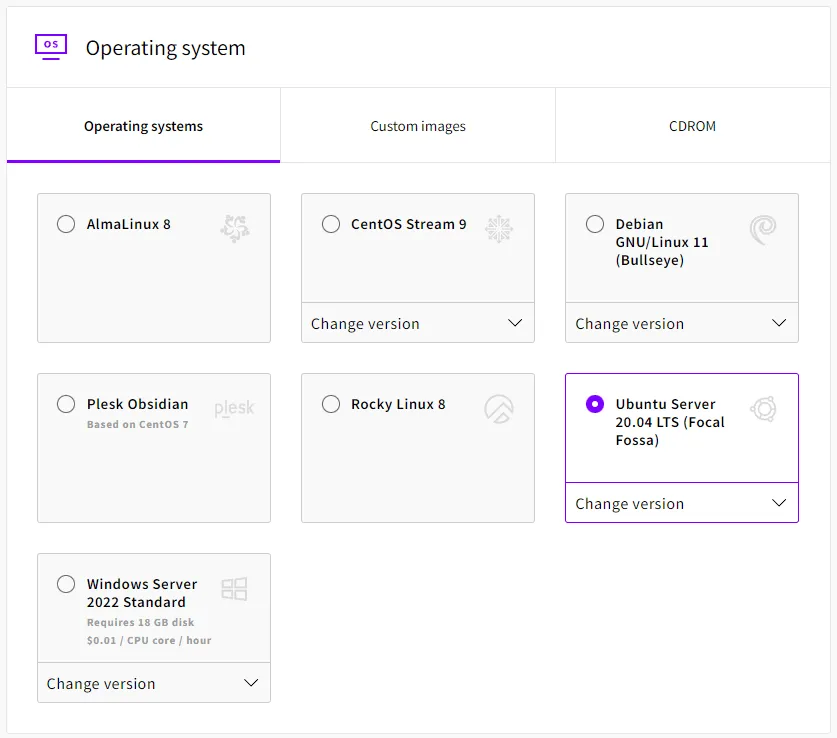Viewport: 837px width, 738px height.
Task: Click Change version below Windows Server
Action: point(153,683)
